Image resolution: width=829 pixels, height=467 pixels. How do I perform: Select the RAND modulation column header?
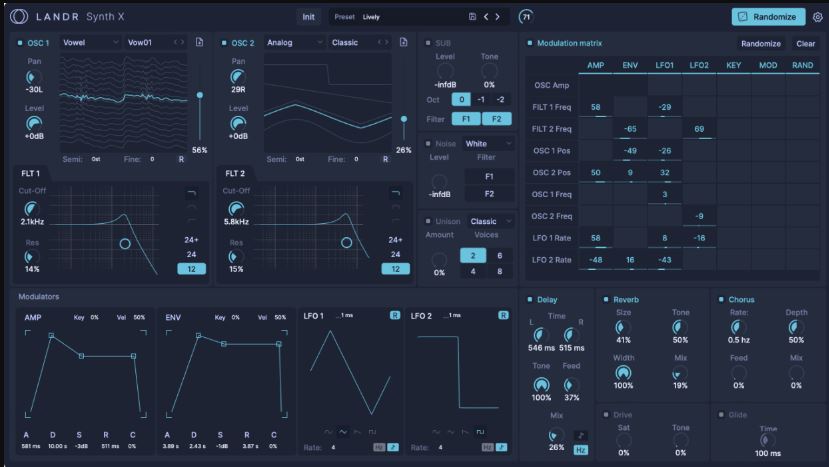coord(802,65)
